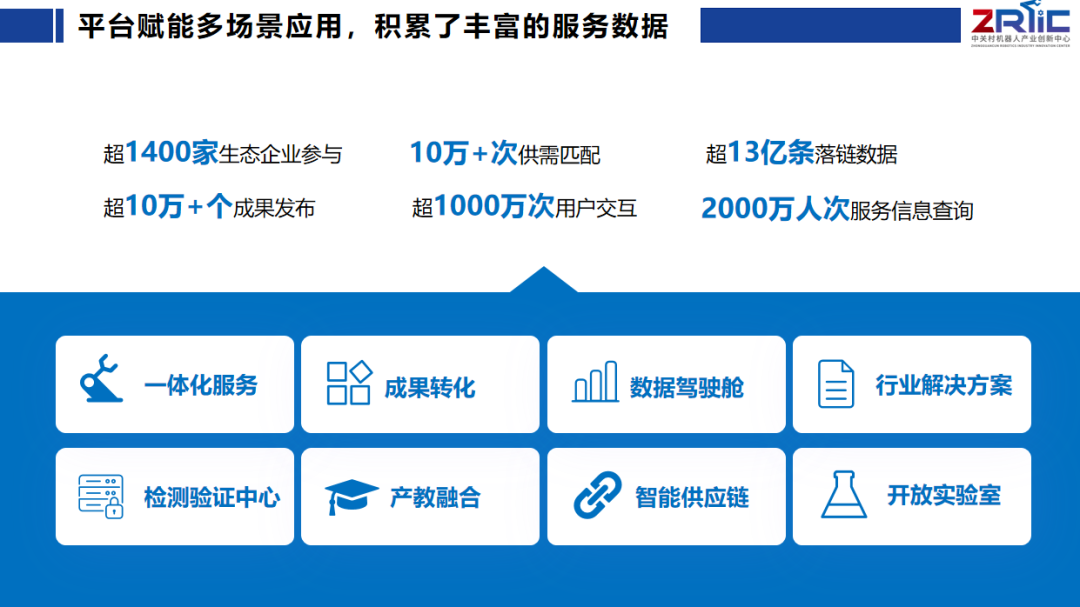Click the four-shapes grid icon beside 成果转化
The width and height of the screenshot is (1080, 607).
[349, 384]
